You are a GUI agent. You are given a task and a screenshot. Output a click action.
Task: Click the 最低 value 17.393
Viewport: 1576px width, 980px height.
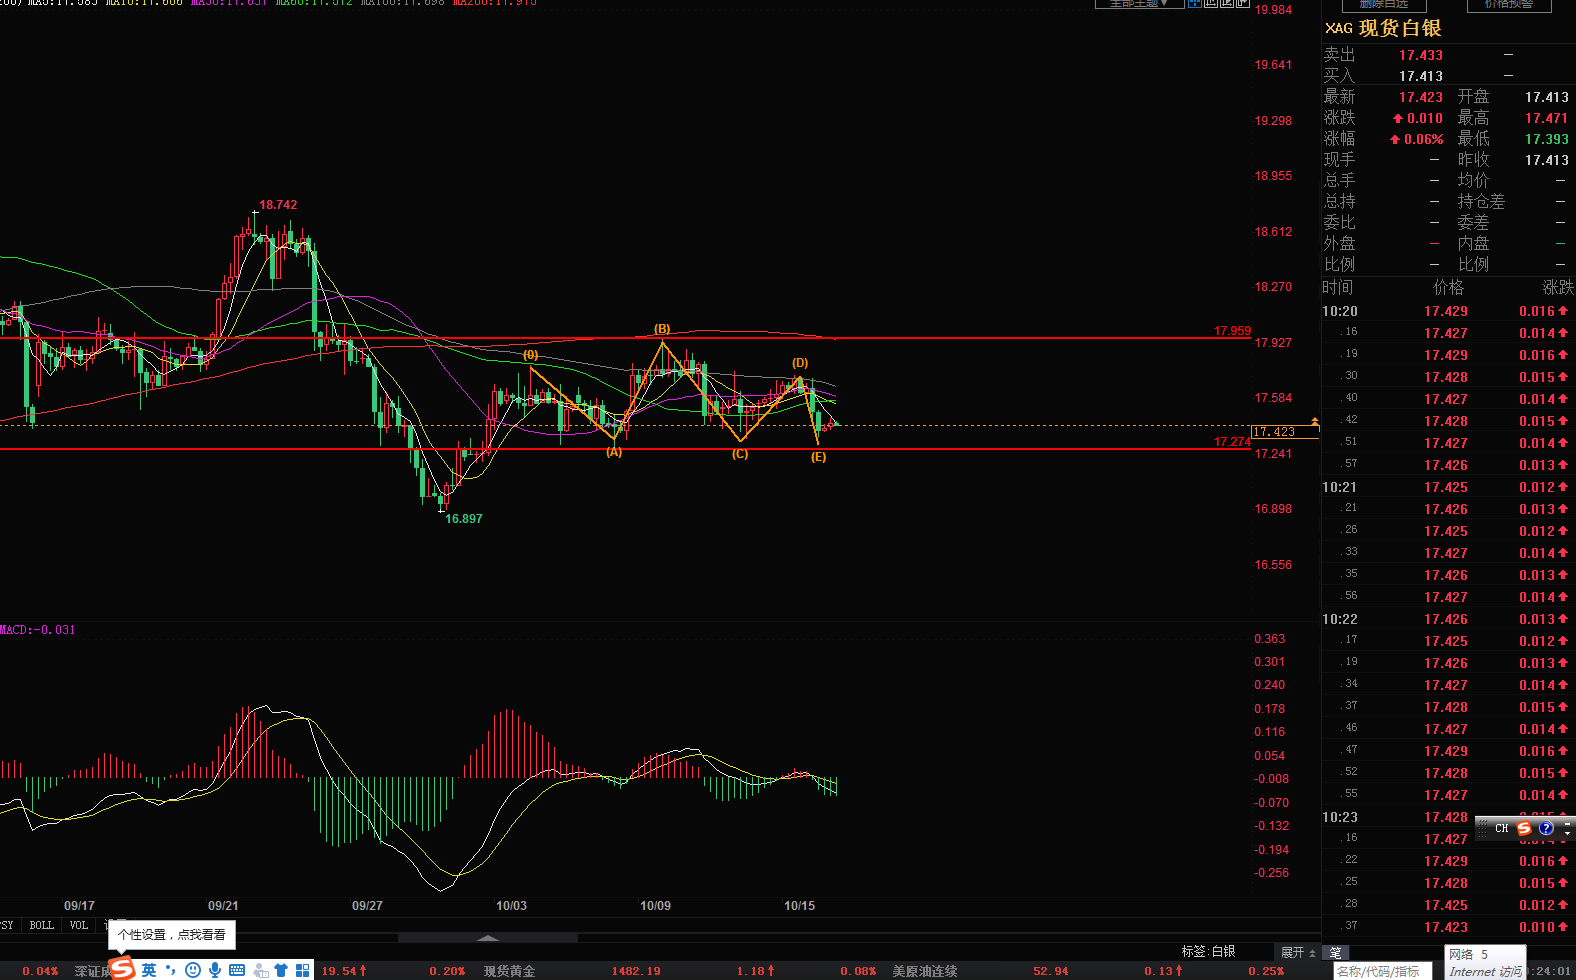point(1546,139)
